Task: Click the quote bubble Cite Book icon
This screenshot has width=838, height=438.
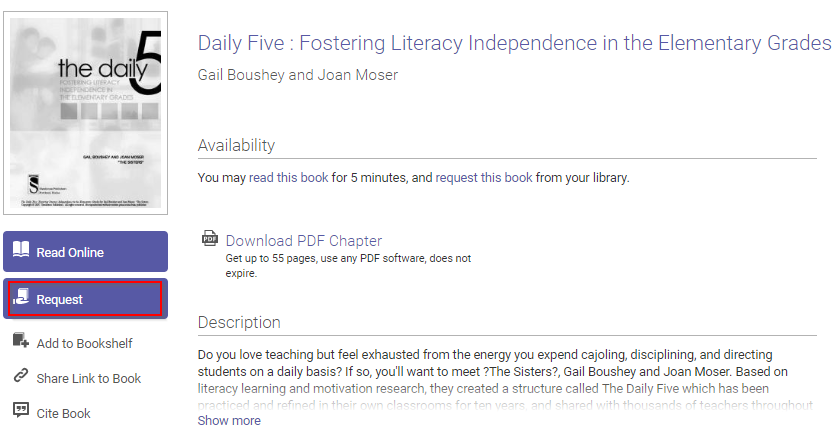Action: pos(21,410)
